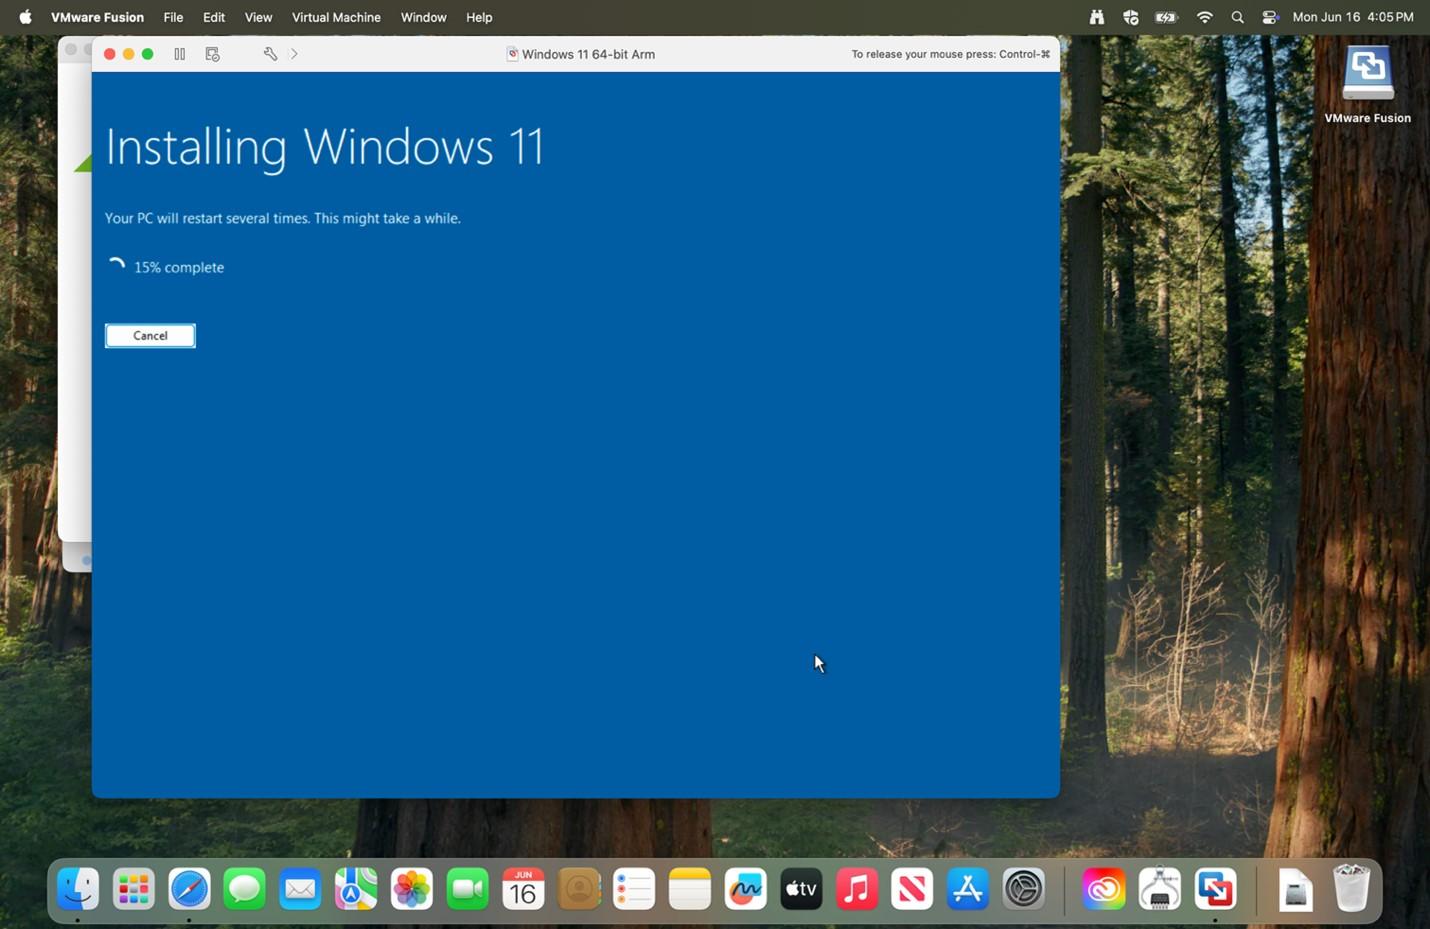Screen dimensions: 1430x929
Task: Minimize the Windows 11 VM window
Action: (x=129, y=54)
